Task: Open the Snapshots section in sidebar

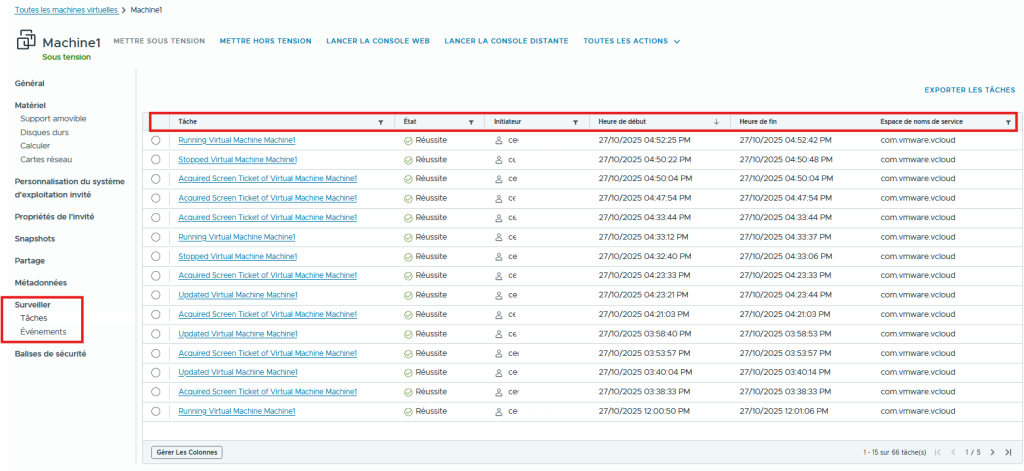Action: [x=34, y=239]
